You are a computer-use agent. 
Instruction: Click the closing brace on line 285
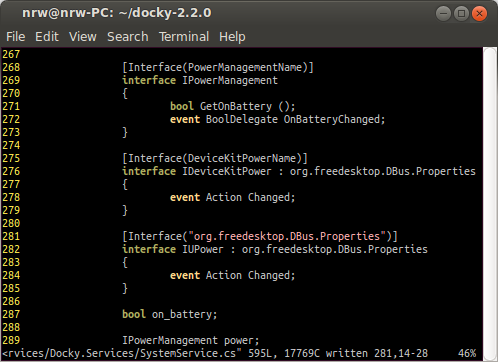125,288
